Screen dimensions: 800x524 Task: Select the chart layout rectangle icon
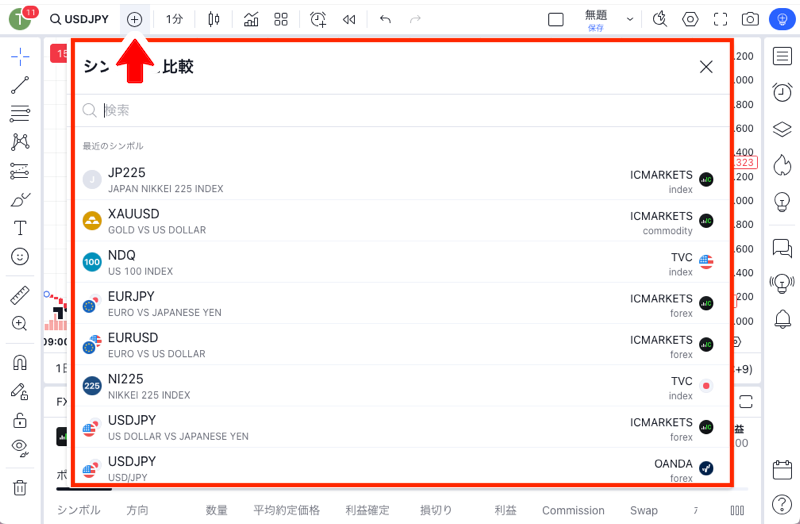coord(556,19)
